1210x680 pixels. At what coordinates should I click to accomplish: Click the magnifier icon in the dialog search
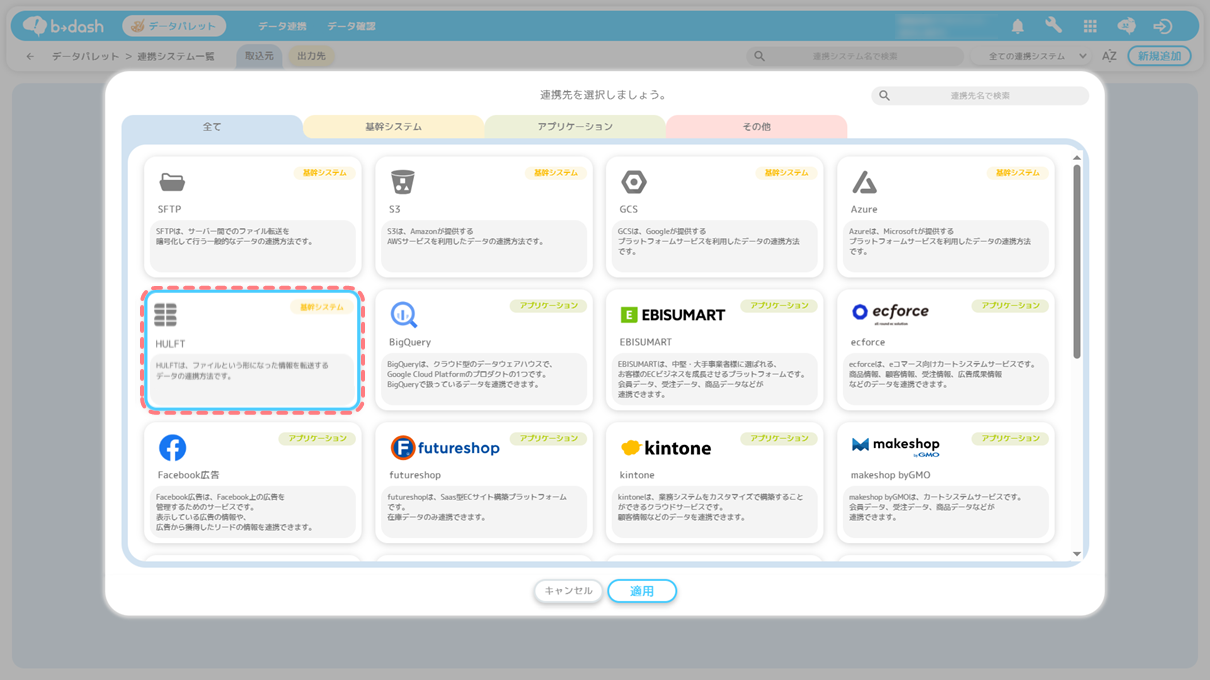pos(884,96)
